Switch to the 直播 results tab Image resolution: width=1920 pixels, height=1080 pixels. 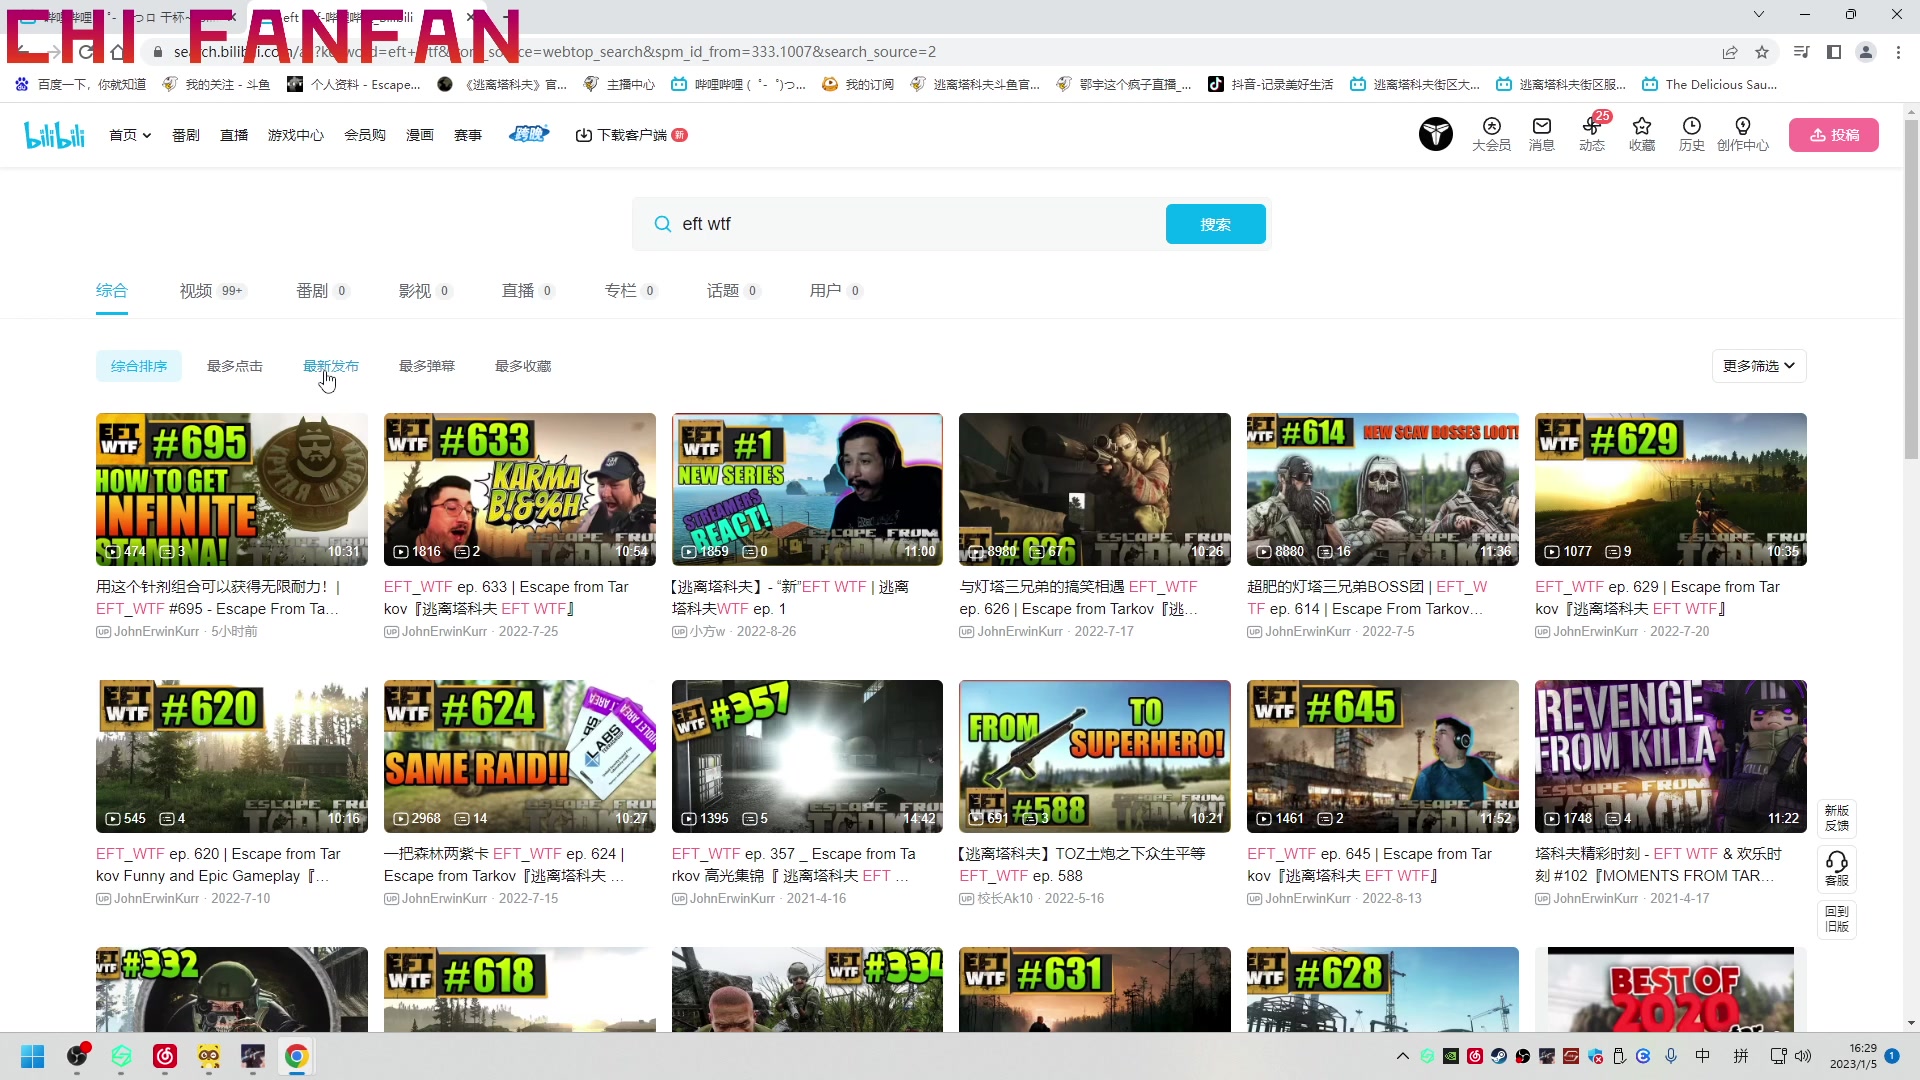tap(528, 291)
